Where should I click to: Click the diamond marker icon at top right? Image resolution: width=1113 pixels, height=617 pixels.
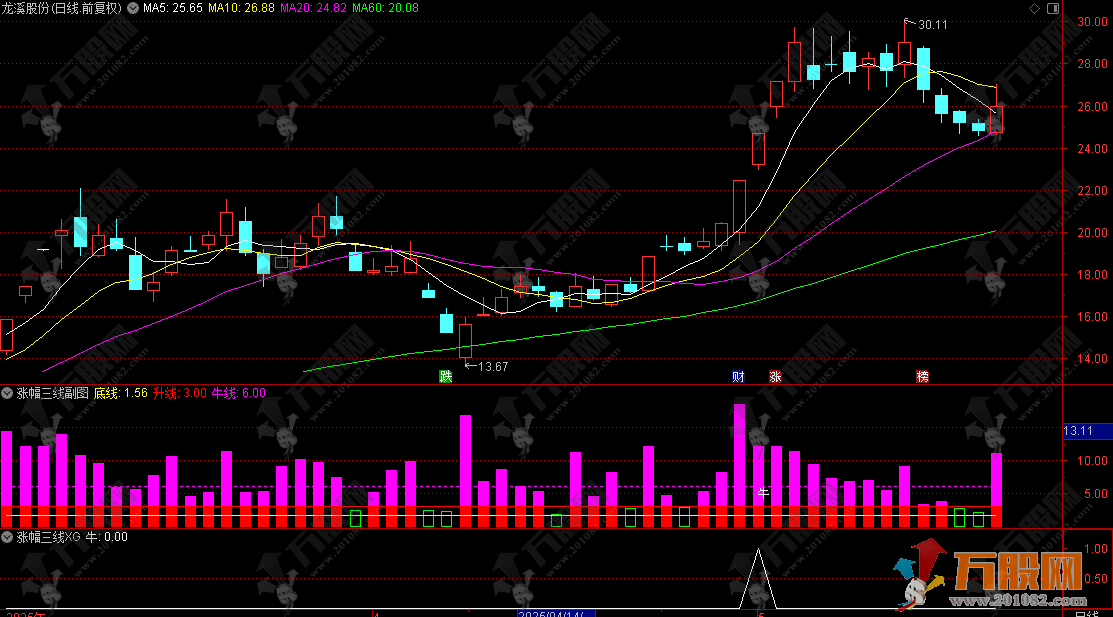[1034, 9]
